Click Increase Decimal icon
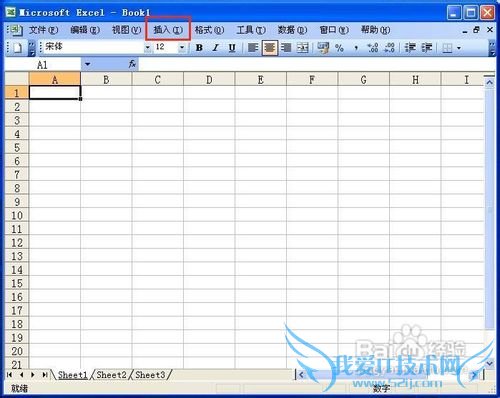The height and width of the screenshot is (398, 500). 373,48
